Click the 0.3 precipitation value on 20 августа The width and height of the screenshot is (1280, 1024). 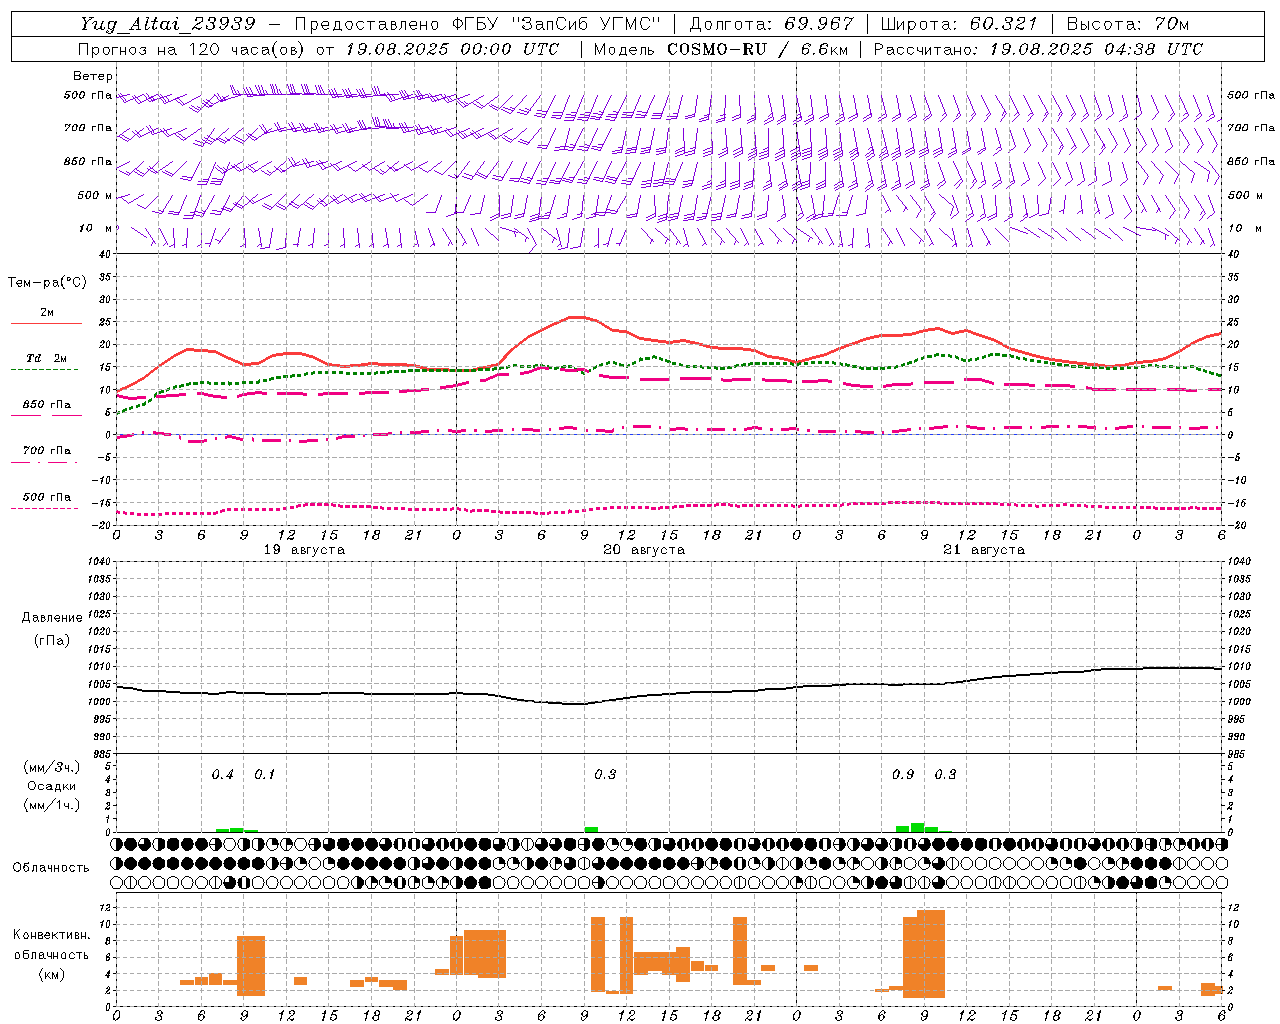tap(605, 775)
